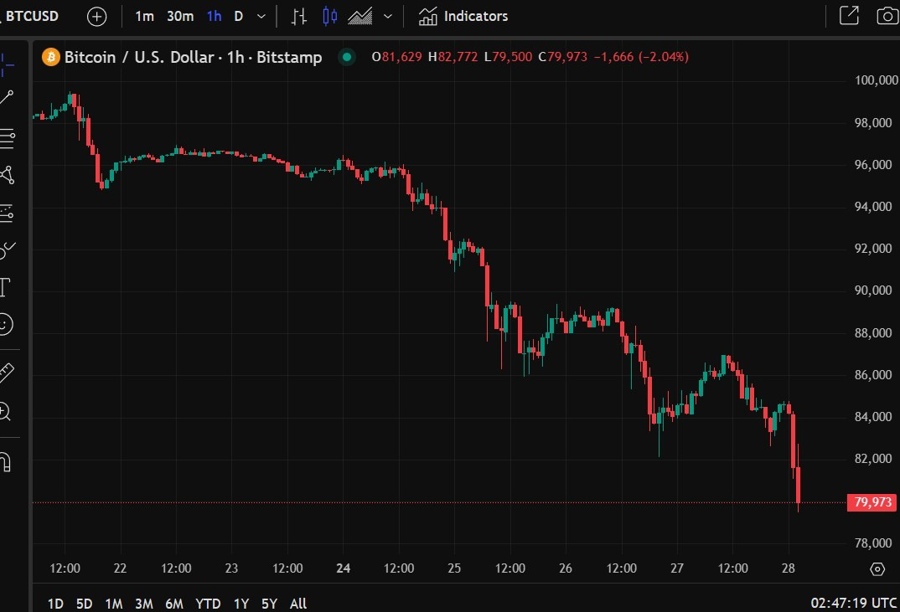
Task: Switch to candlestick chart style
Action: point(330,16)
